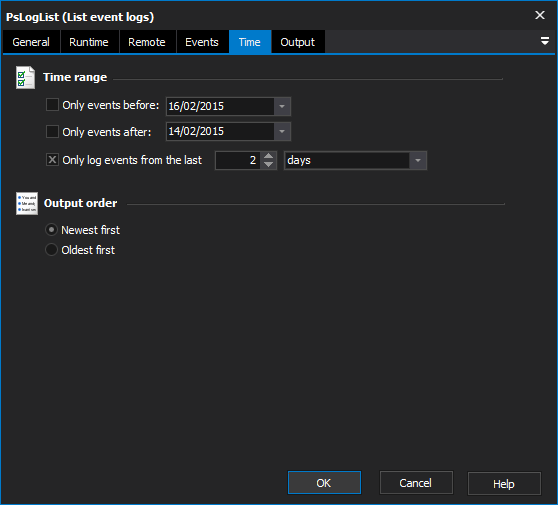Select the Oldest first radio button
The image size is (558, 505).
[52, 250]
